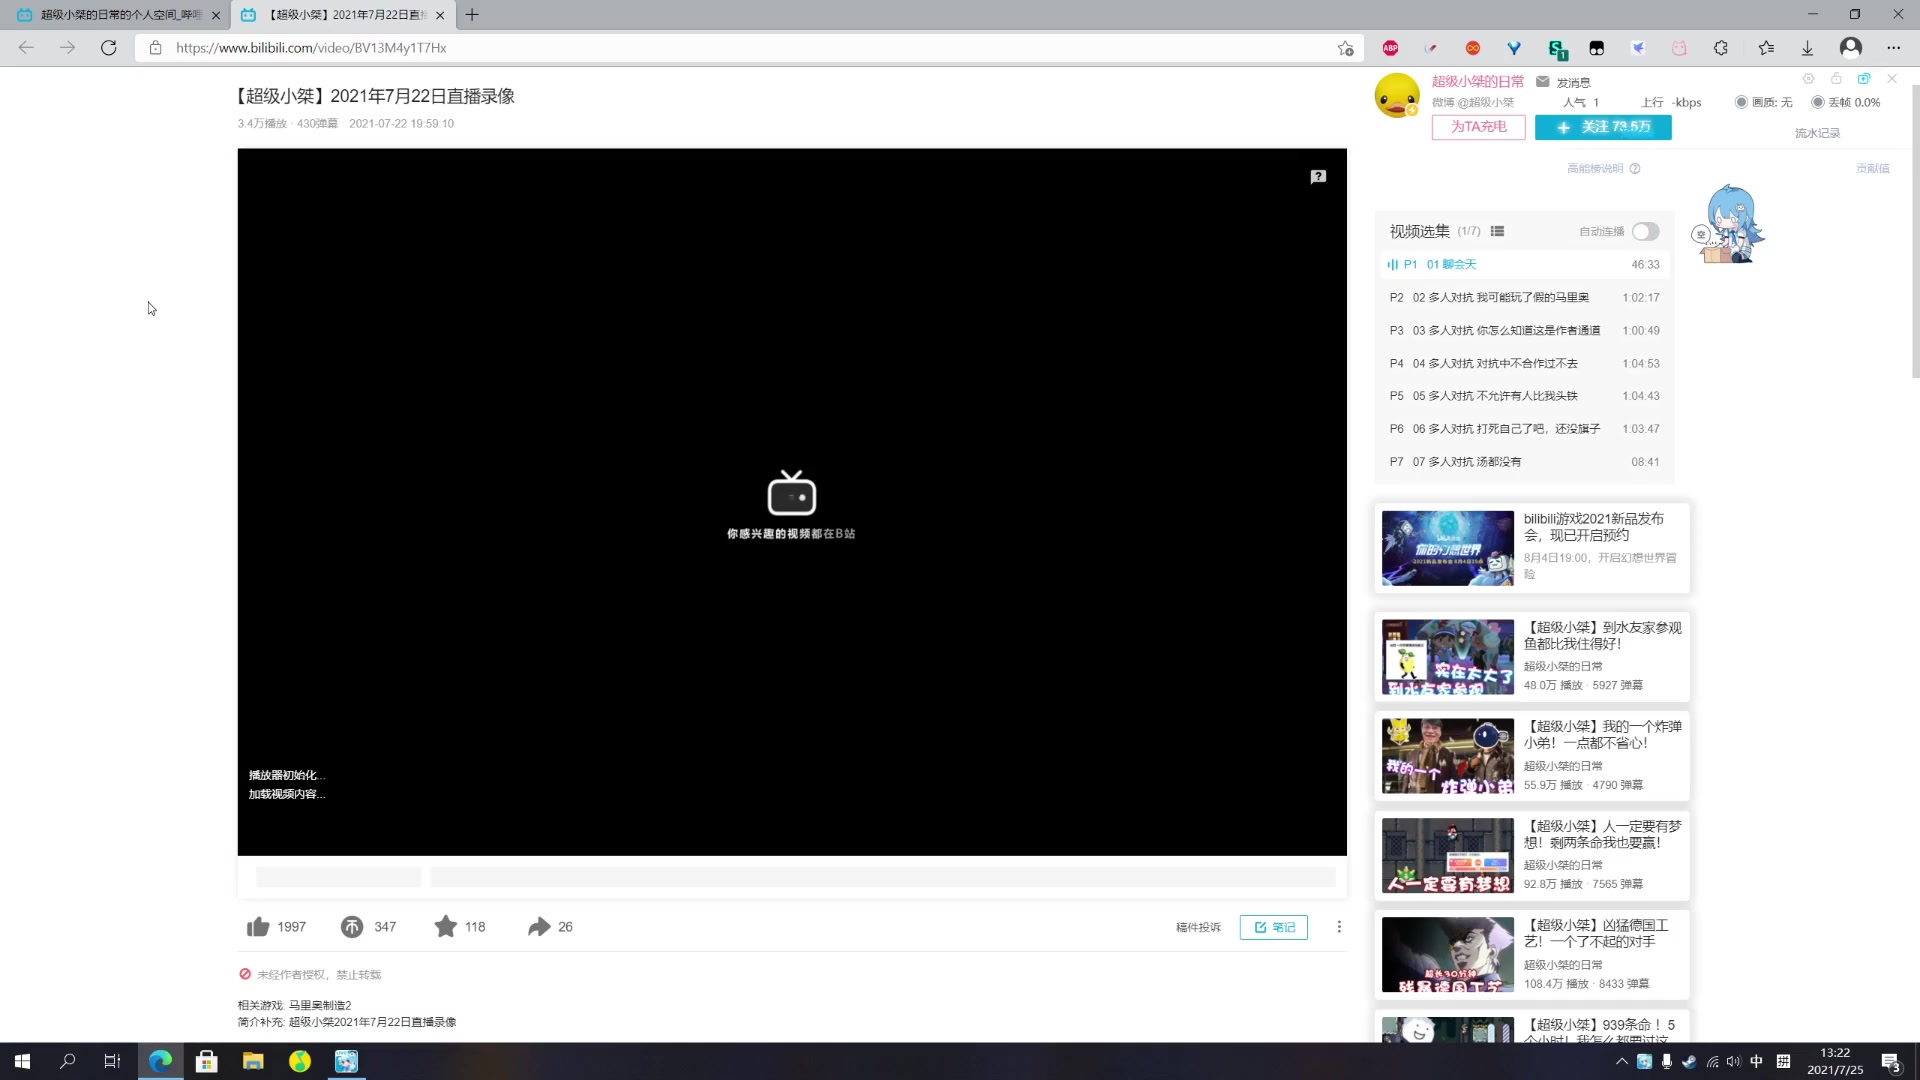Viewport: 1920px width, 1080px height.
Task: Play P7 07 多人对抗 汤都没有
Action: [x=1524, y=462]
